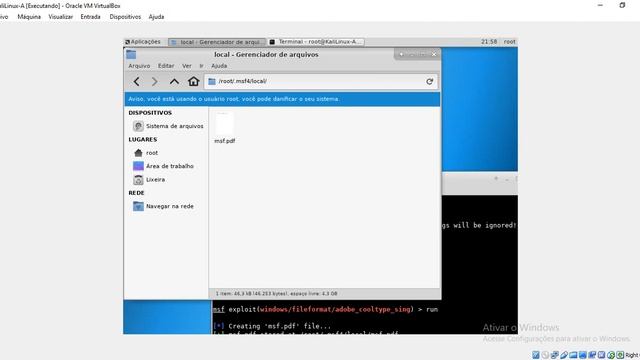Click the Navegar na rede network icon

138,206
